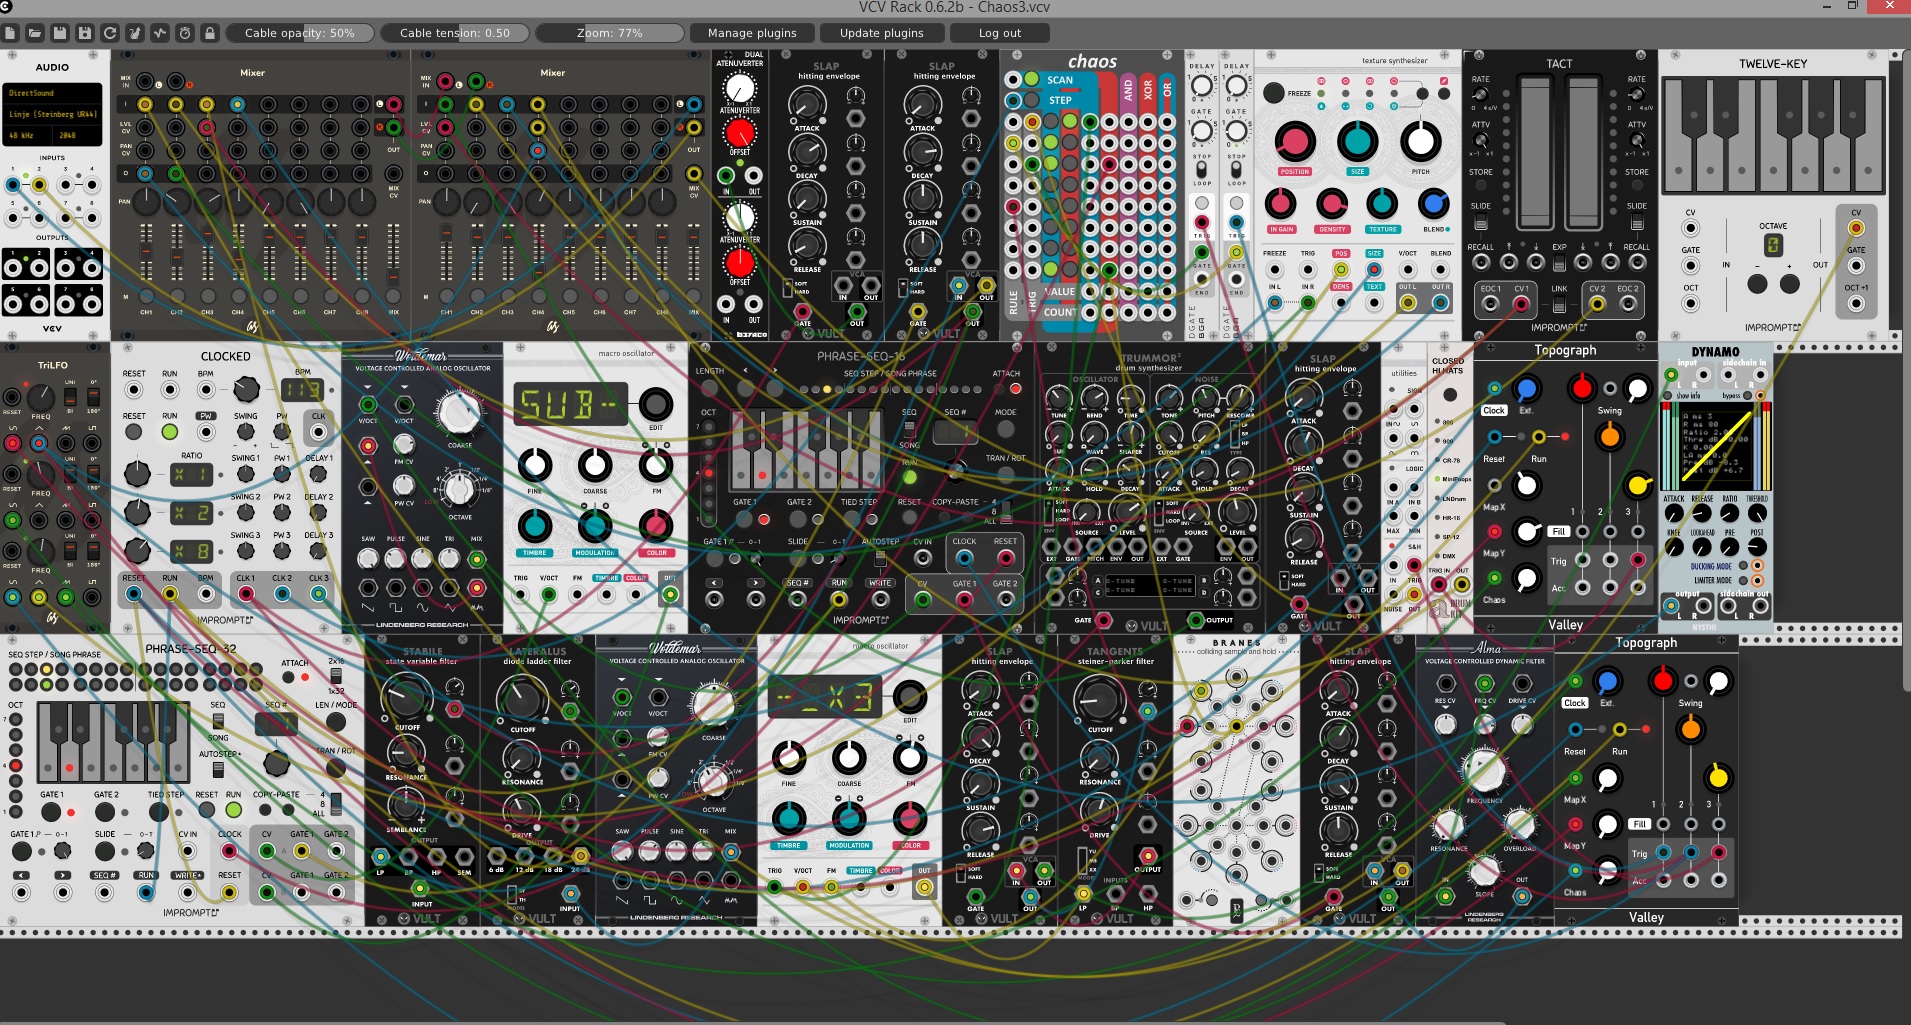
Task: Click the lock modules padlock icon
Action: pos(210,33)
